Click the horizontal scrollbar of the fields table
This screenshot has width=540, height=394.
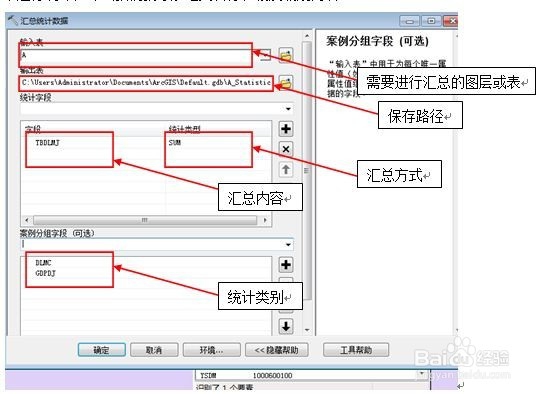pyautogui.click(x=146, y=220)
